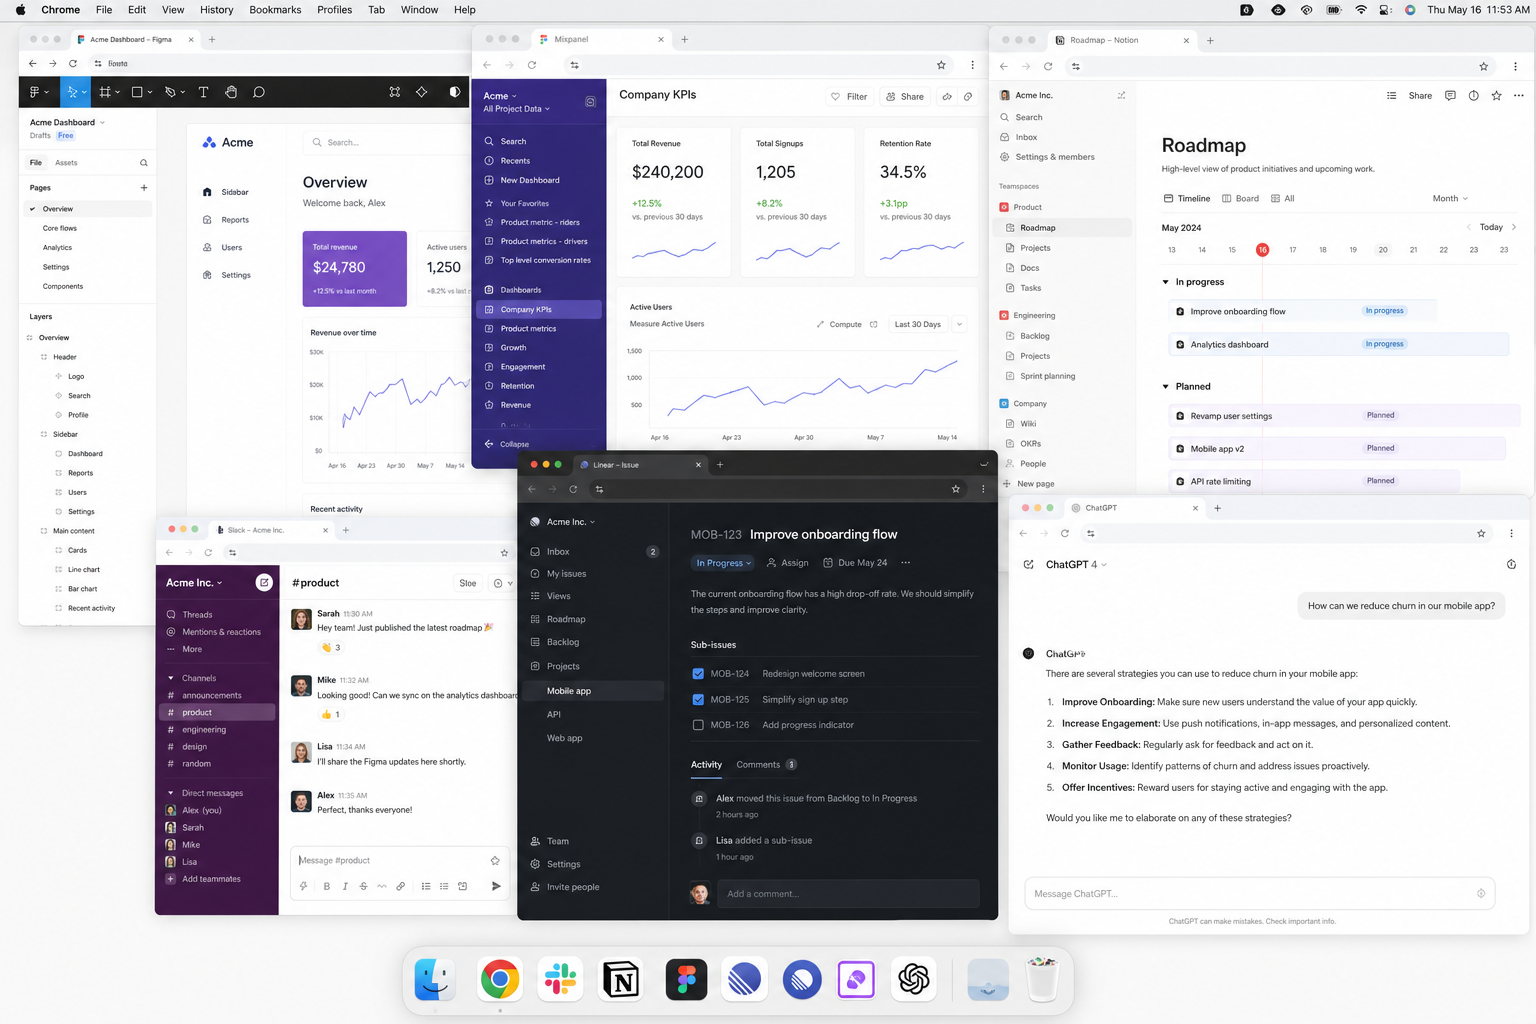1536x1024 pixels.
Task: Switch to the Comments tab in Linear
Action: click(x=766, y=764)
